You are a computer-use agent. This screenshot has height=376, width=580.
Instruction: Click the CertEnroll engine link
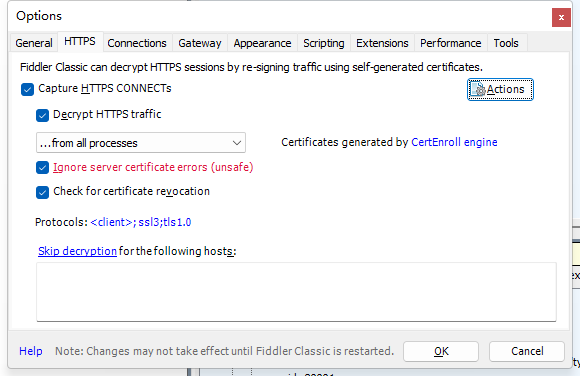point(454,142)
